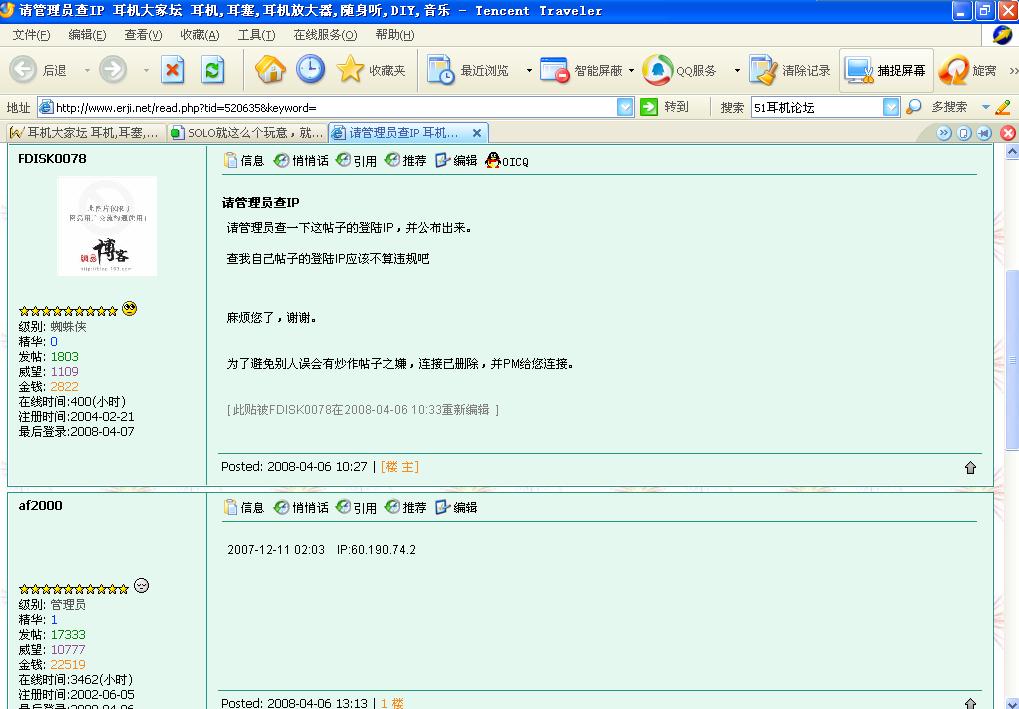
Task: Click the [楼 主] link
Action: (400, 467)
